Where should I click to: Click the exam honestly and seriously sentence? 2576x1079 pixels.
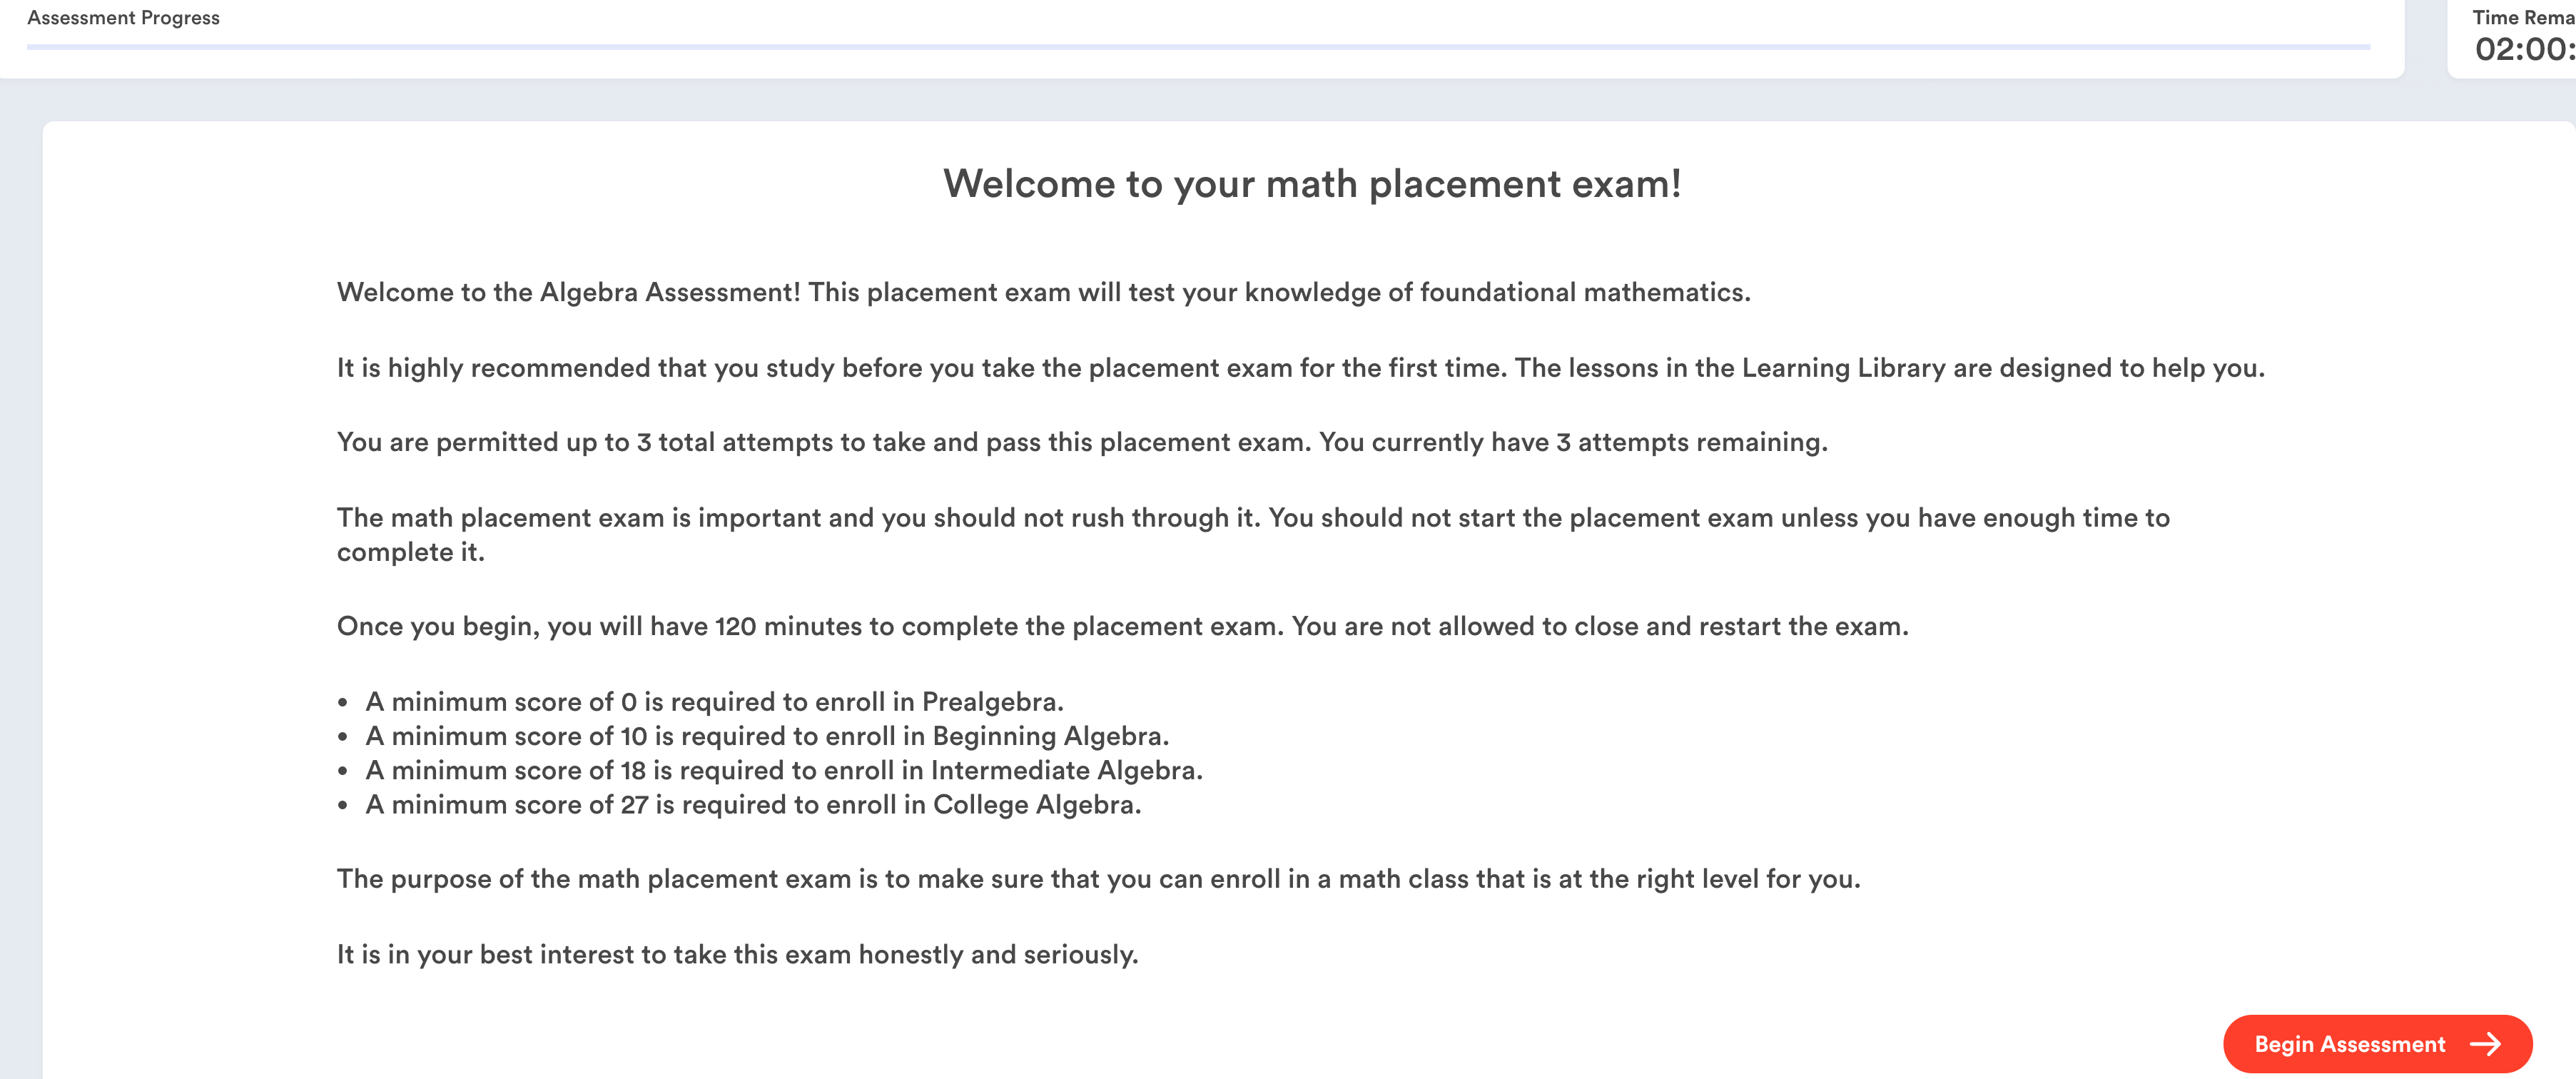737,954
